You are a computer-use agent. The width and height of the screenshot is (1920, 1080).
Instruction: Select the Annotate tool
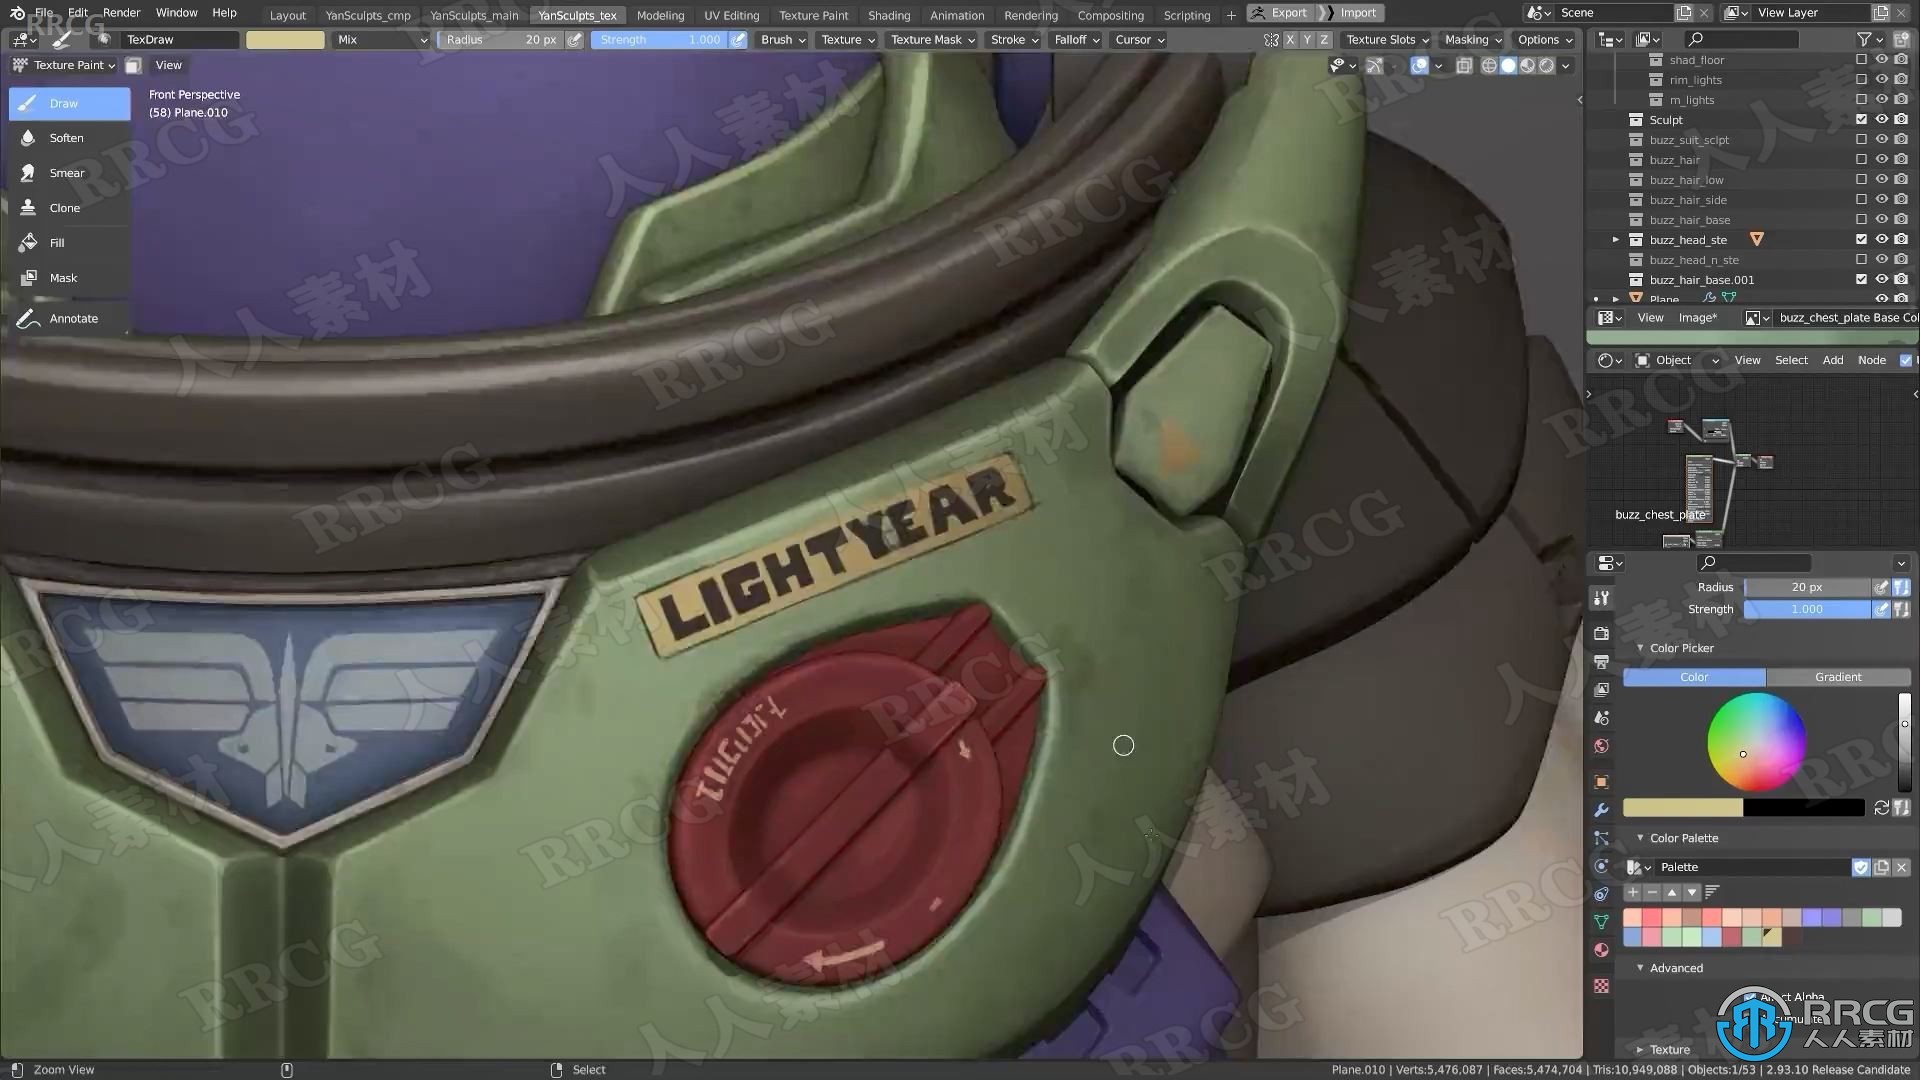[74, 318]
